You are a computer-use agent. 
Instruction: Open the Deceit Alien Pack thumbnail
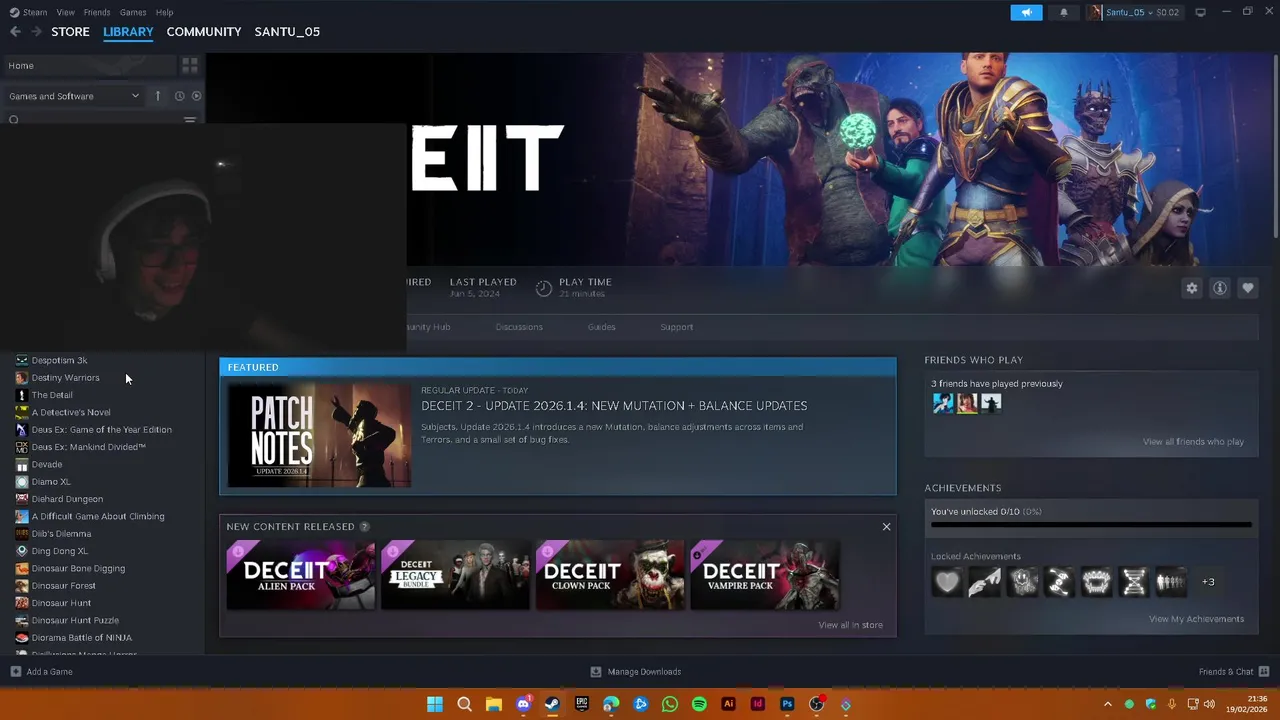pyautogui.click(x=301, y=575)
